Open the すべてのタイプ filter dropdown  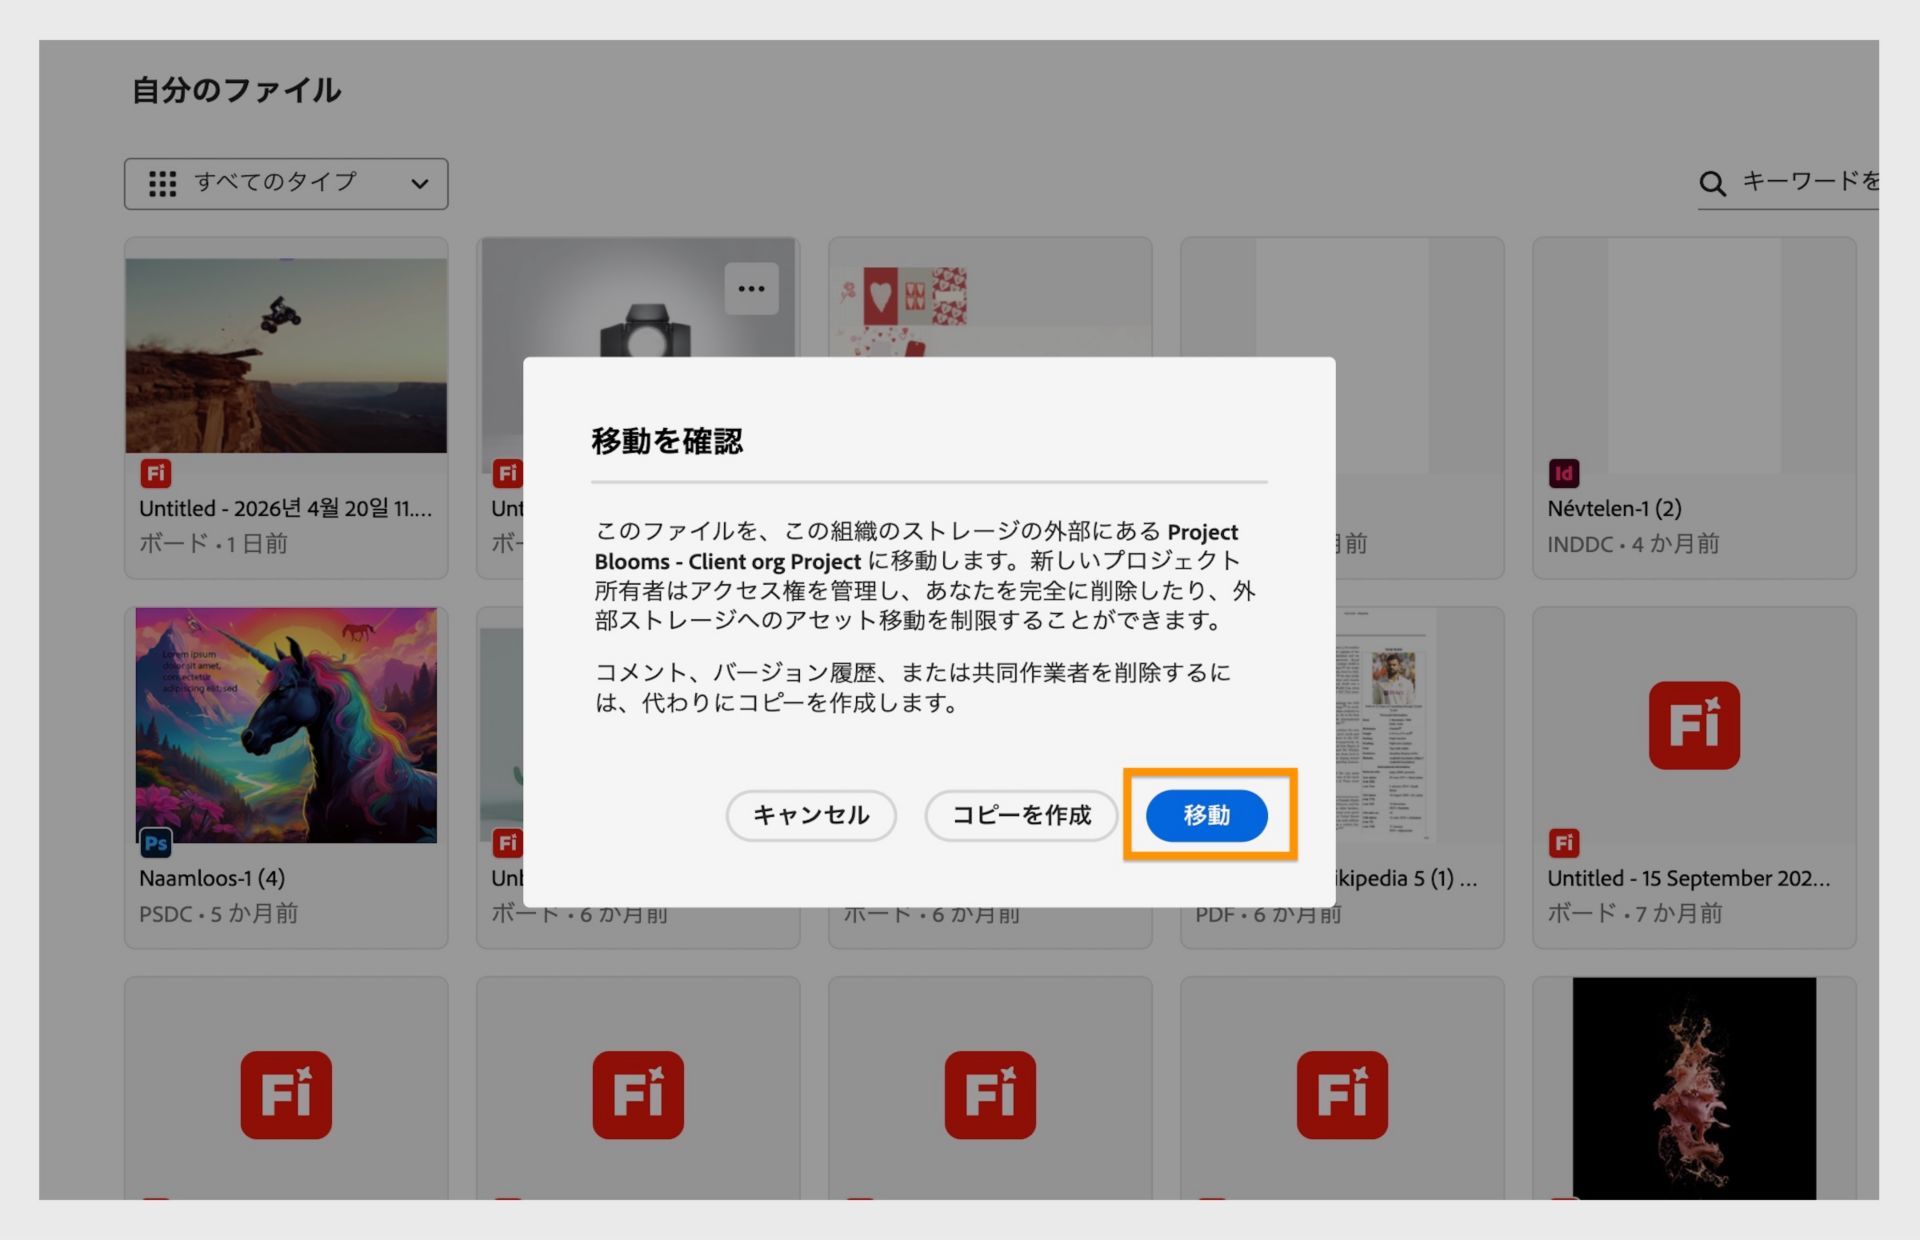(286, 184)
